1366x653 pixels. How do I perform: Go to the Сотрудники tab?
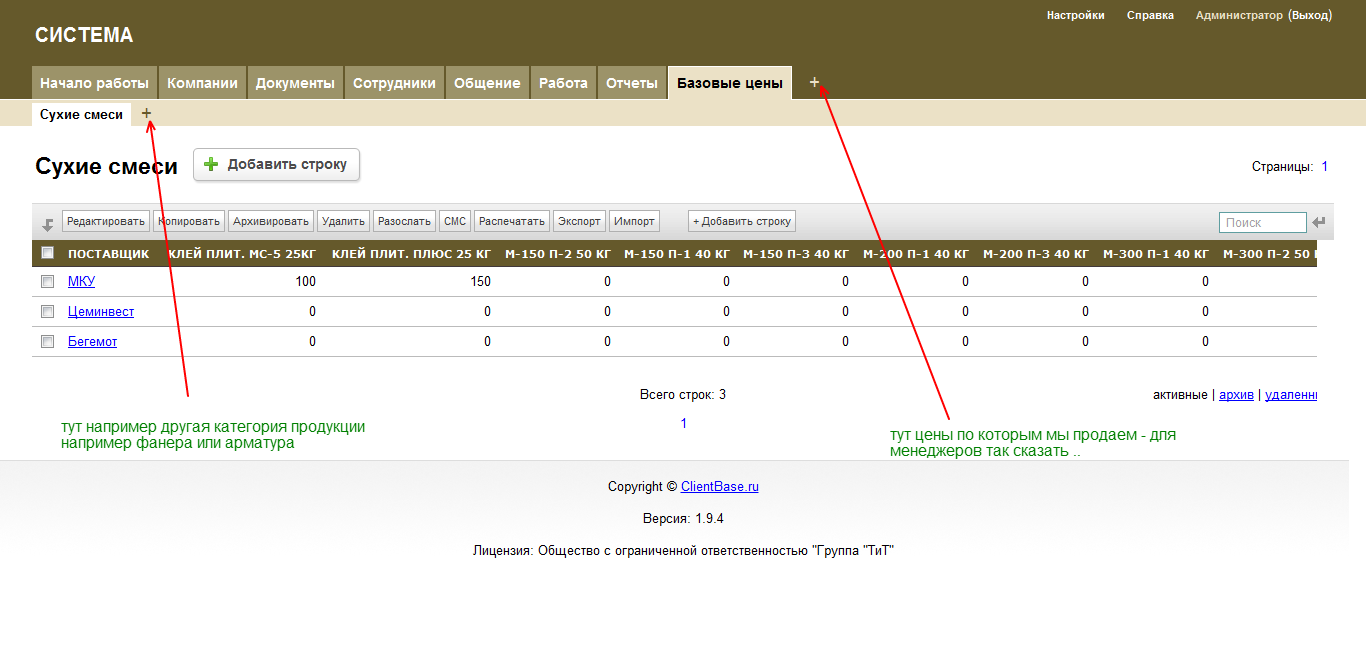pos(394,84)
